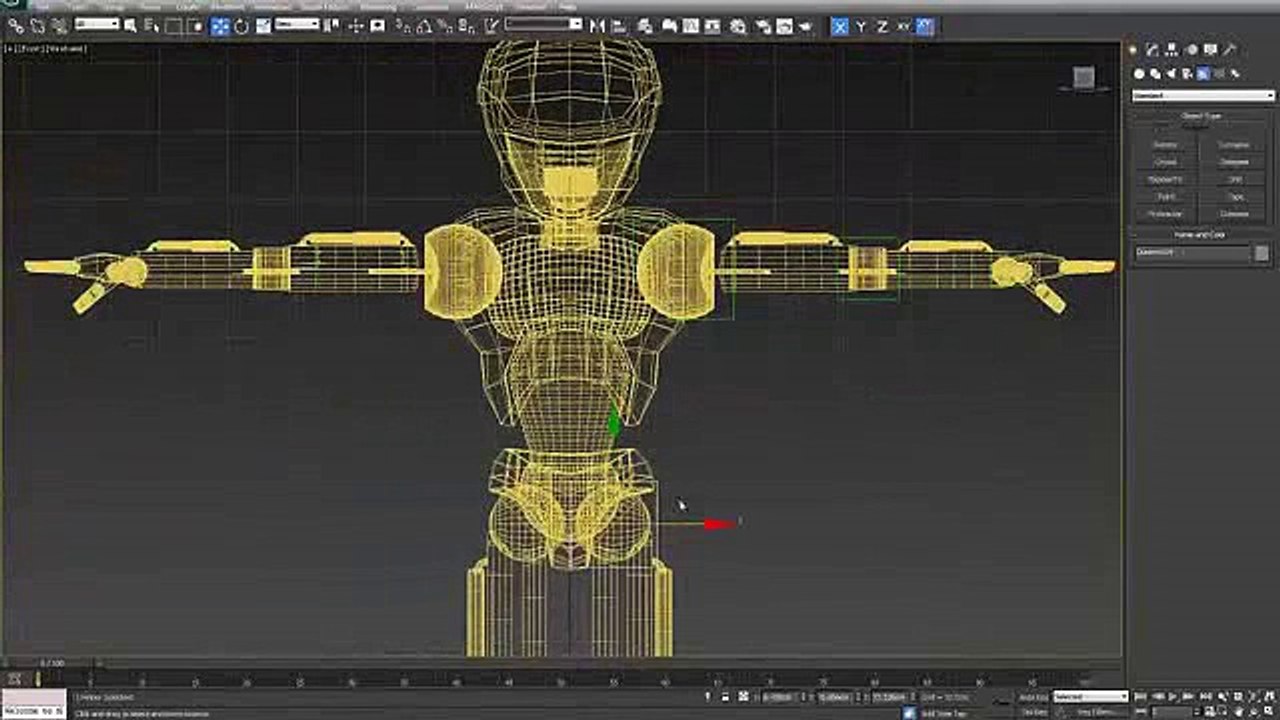Activate the Select and Rotate tool
The height and width of the screenshot is (720, 1280).
pos(241,26)
